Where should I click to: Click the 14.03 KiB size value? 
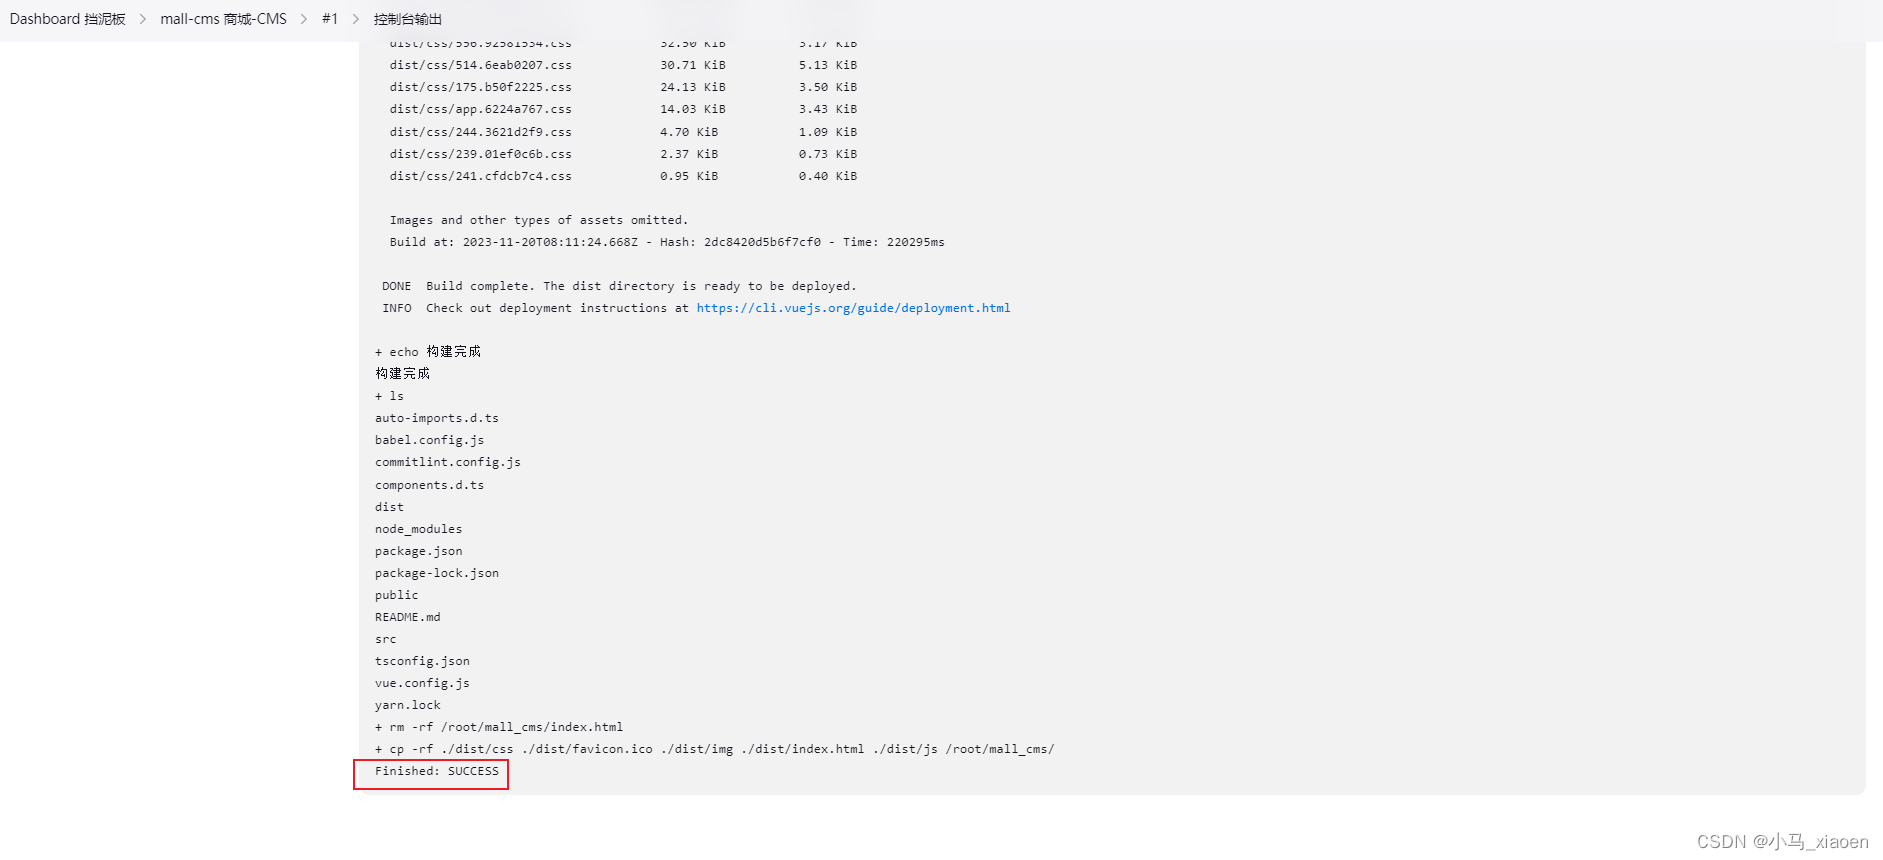click(693, 109)
